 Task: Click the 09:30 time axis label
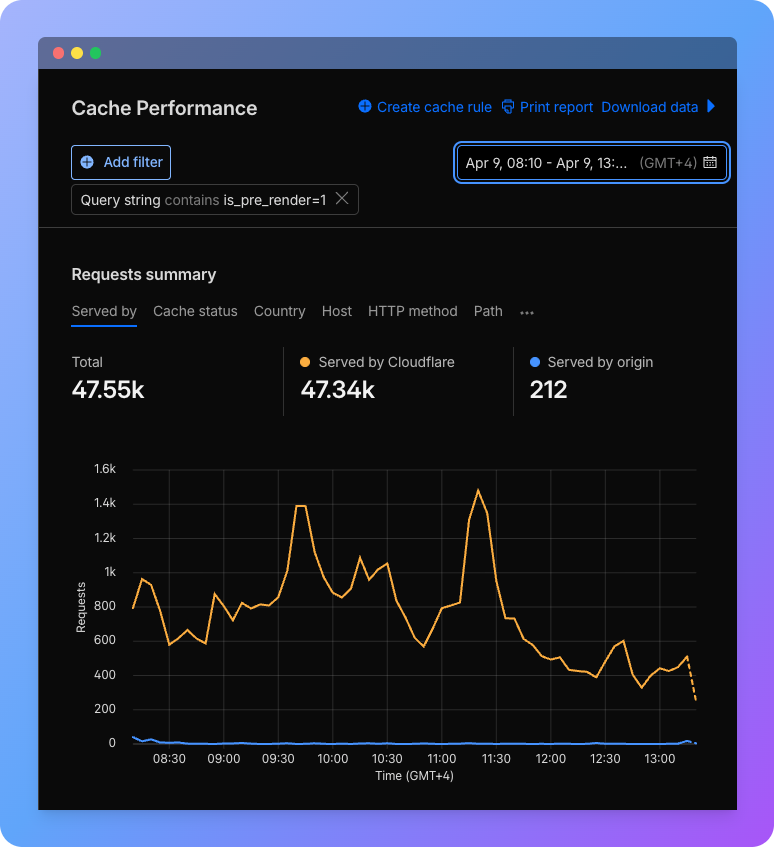tap(278, 758)
